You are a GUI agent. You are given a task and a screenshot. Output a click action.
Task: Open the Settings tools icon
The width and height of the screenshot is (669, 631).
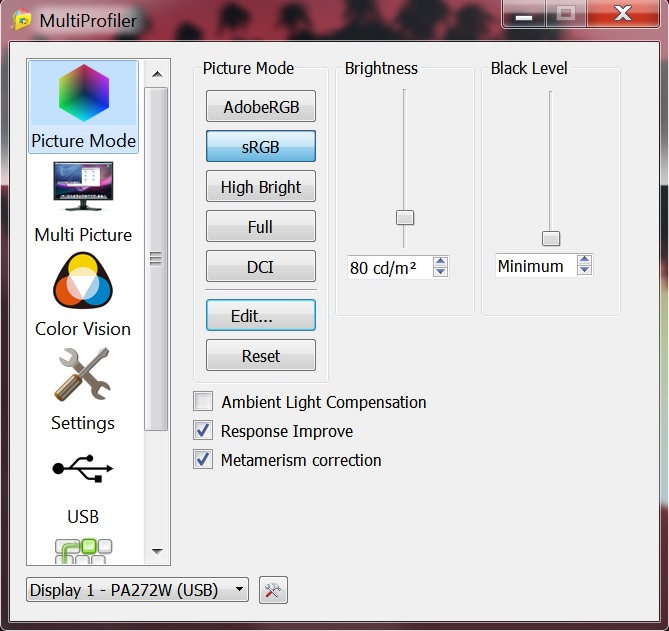click(x=83, y=376)
